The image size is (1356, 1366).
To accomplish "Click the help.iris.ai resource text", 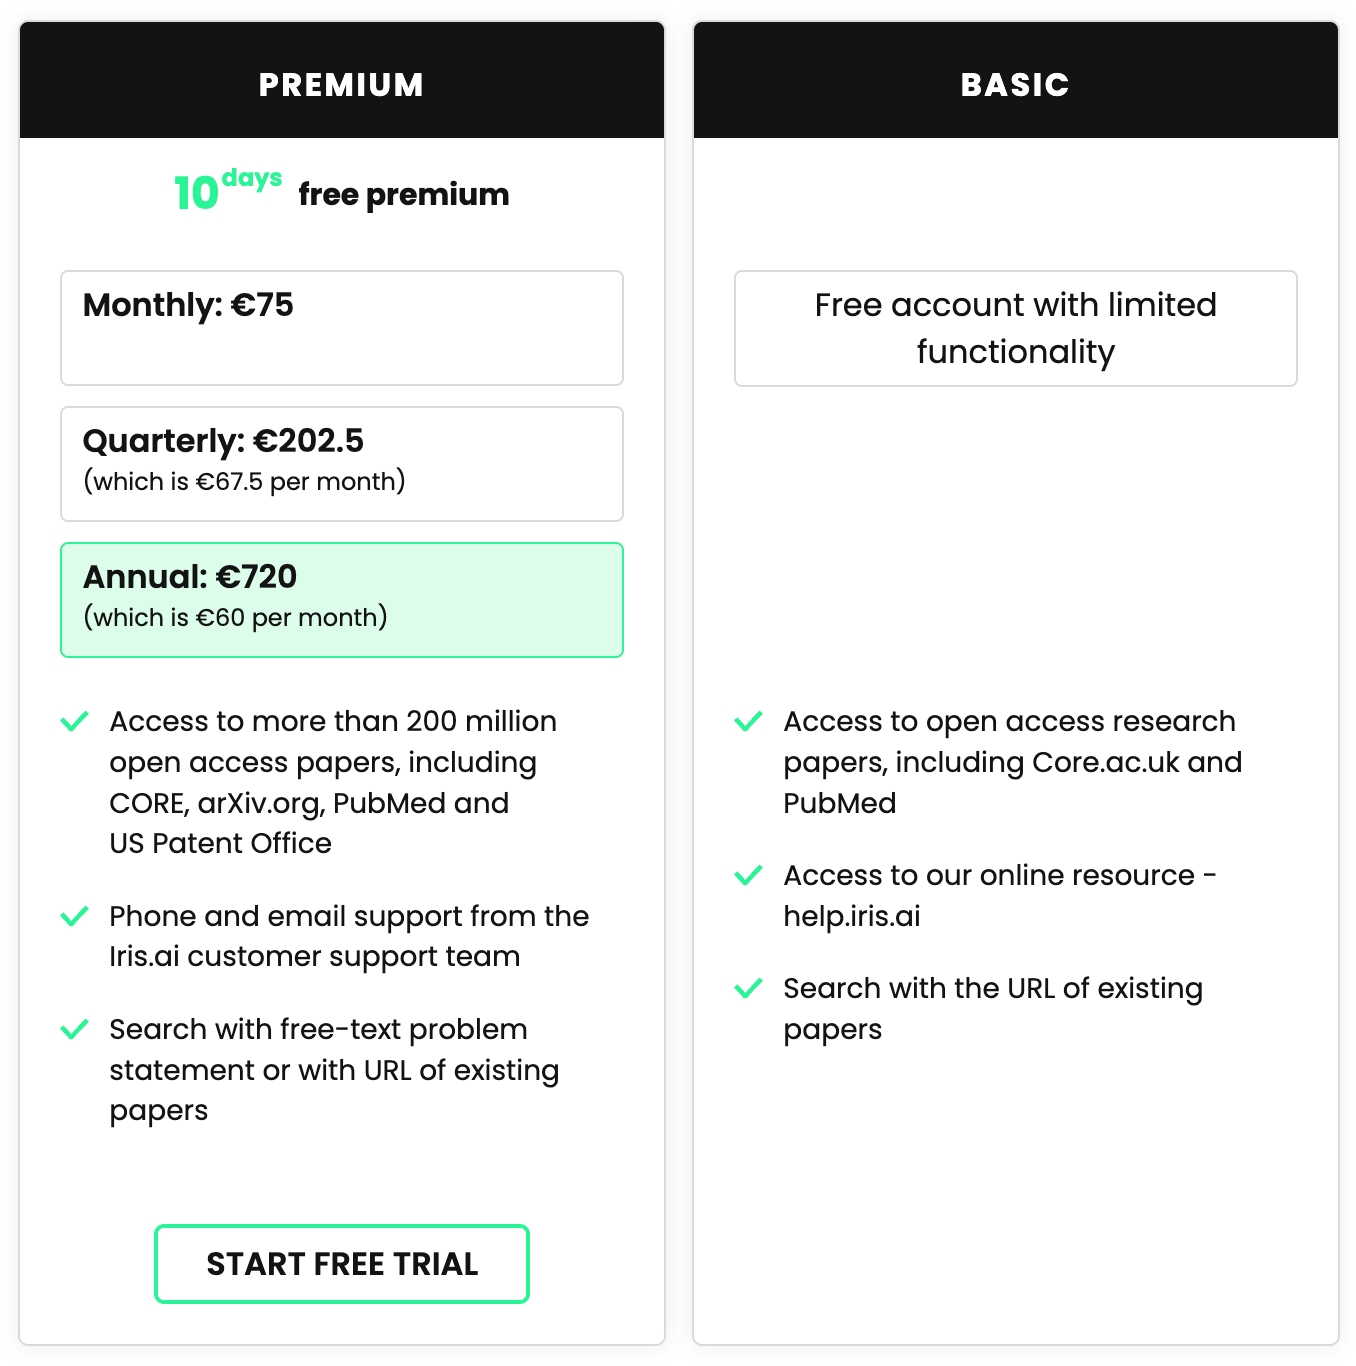I will coord(852,916).
